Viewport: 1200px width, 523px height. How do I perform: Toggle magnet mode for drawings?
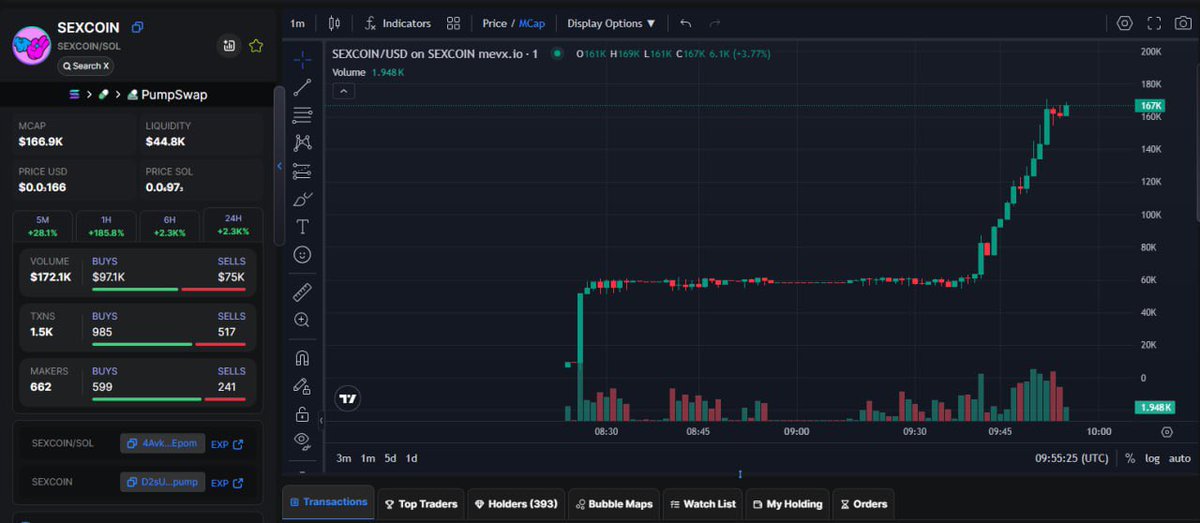(x=302, y=357)
